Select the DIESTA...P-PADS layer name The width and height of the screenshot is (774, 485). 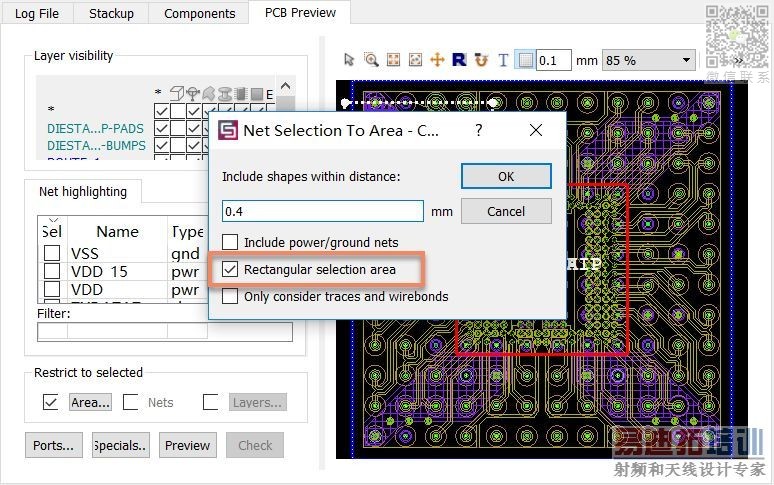[x=95, y=128]
